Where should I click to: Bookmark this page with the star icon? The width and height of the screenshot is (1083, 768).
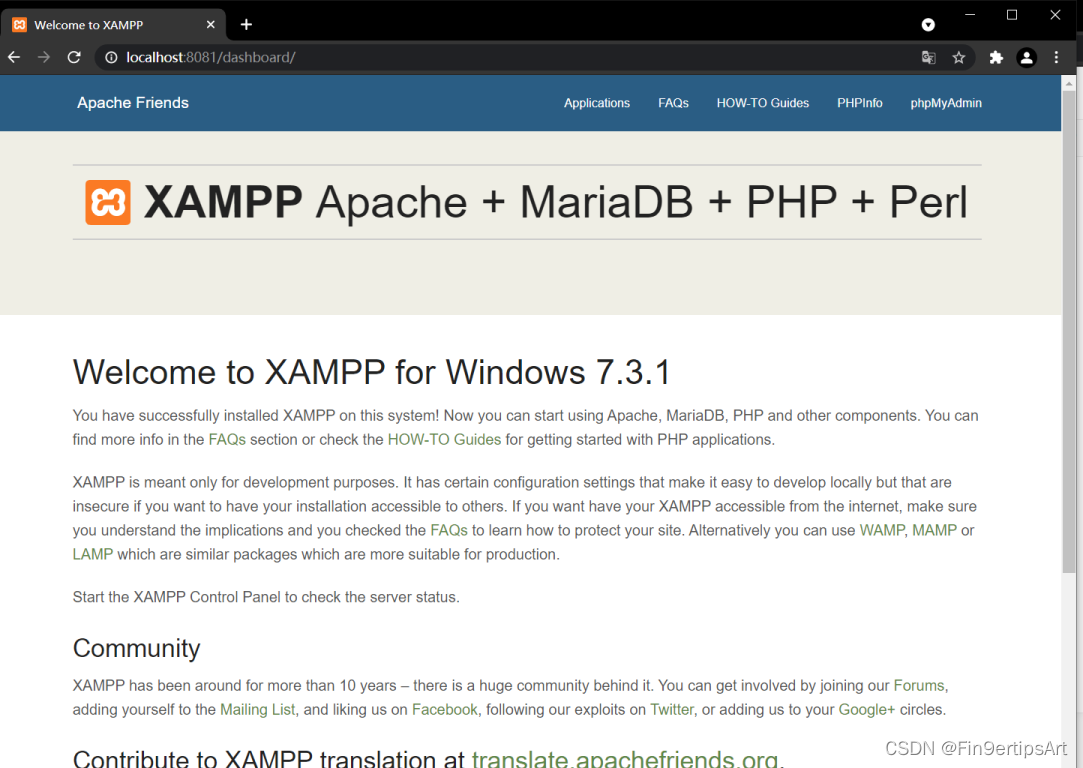(959, 57)
